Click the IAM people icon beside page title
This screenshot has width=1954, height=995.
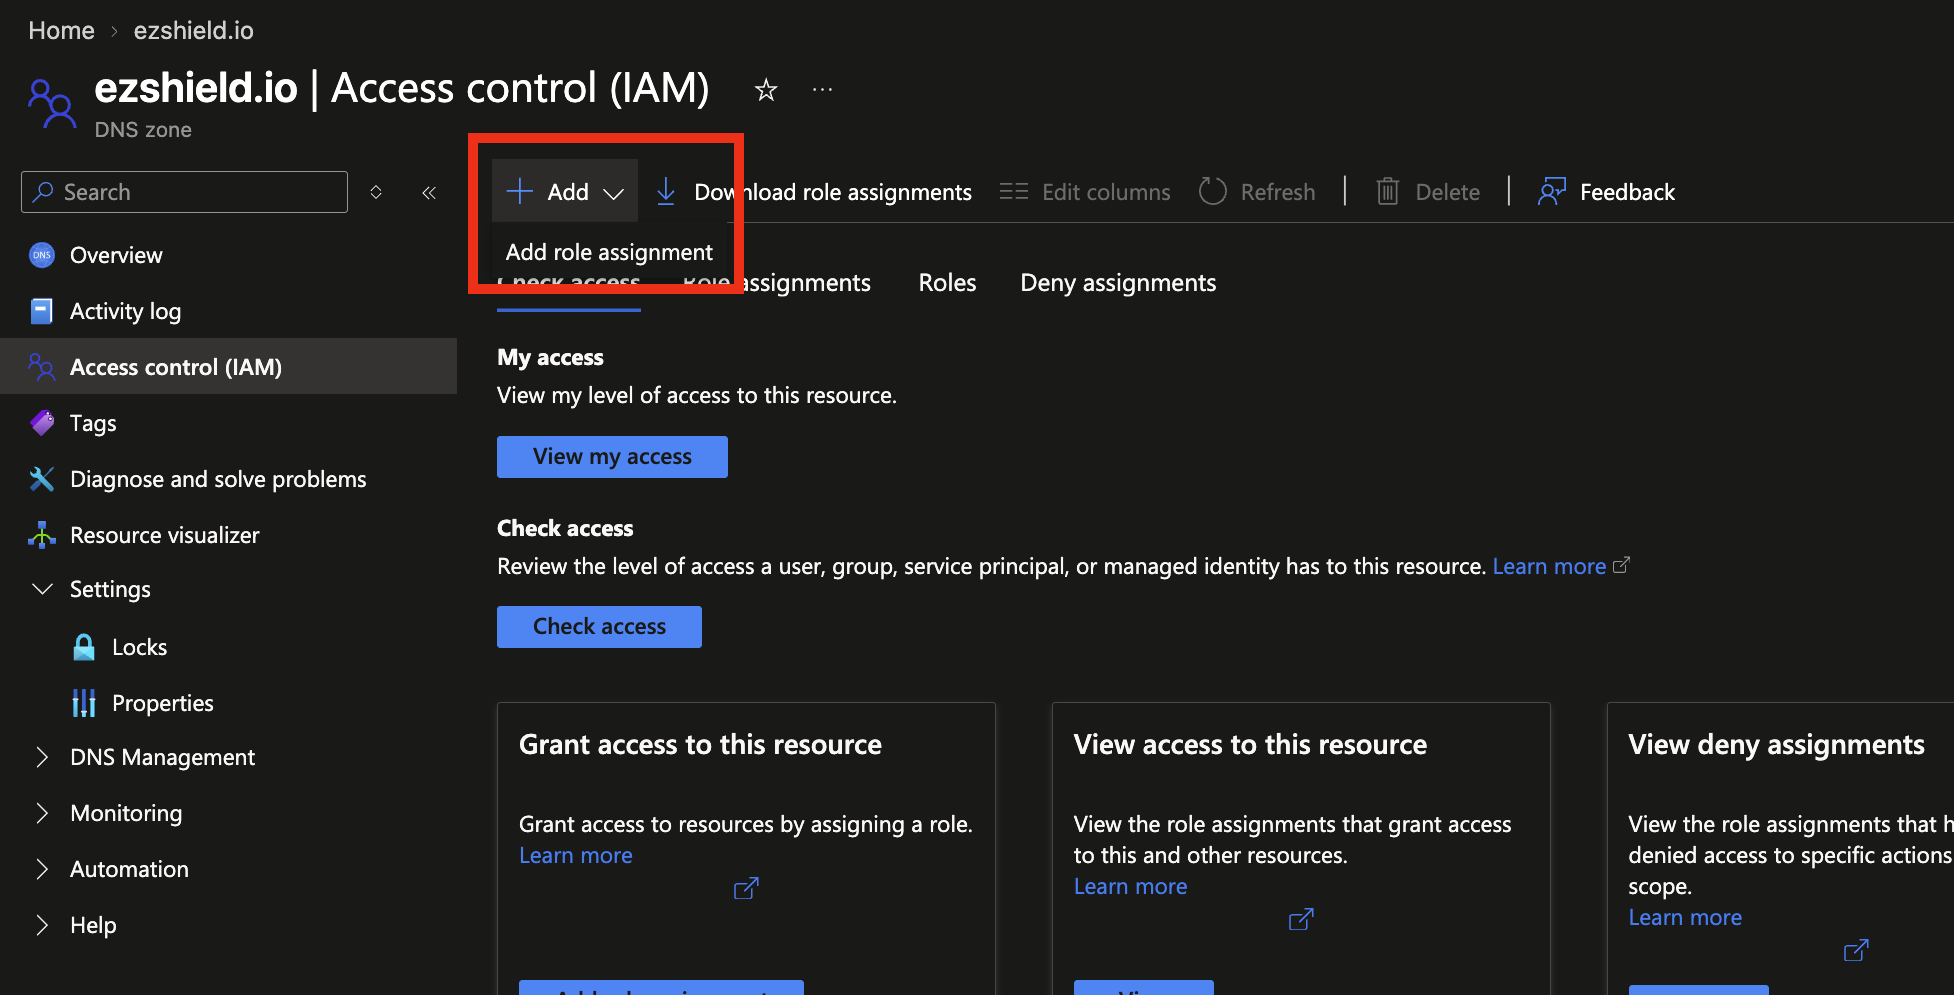click(51, 104)
